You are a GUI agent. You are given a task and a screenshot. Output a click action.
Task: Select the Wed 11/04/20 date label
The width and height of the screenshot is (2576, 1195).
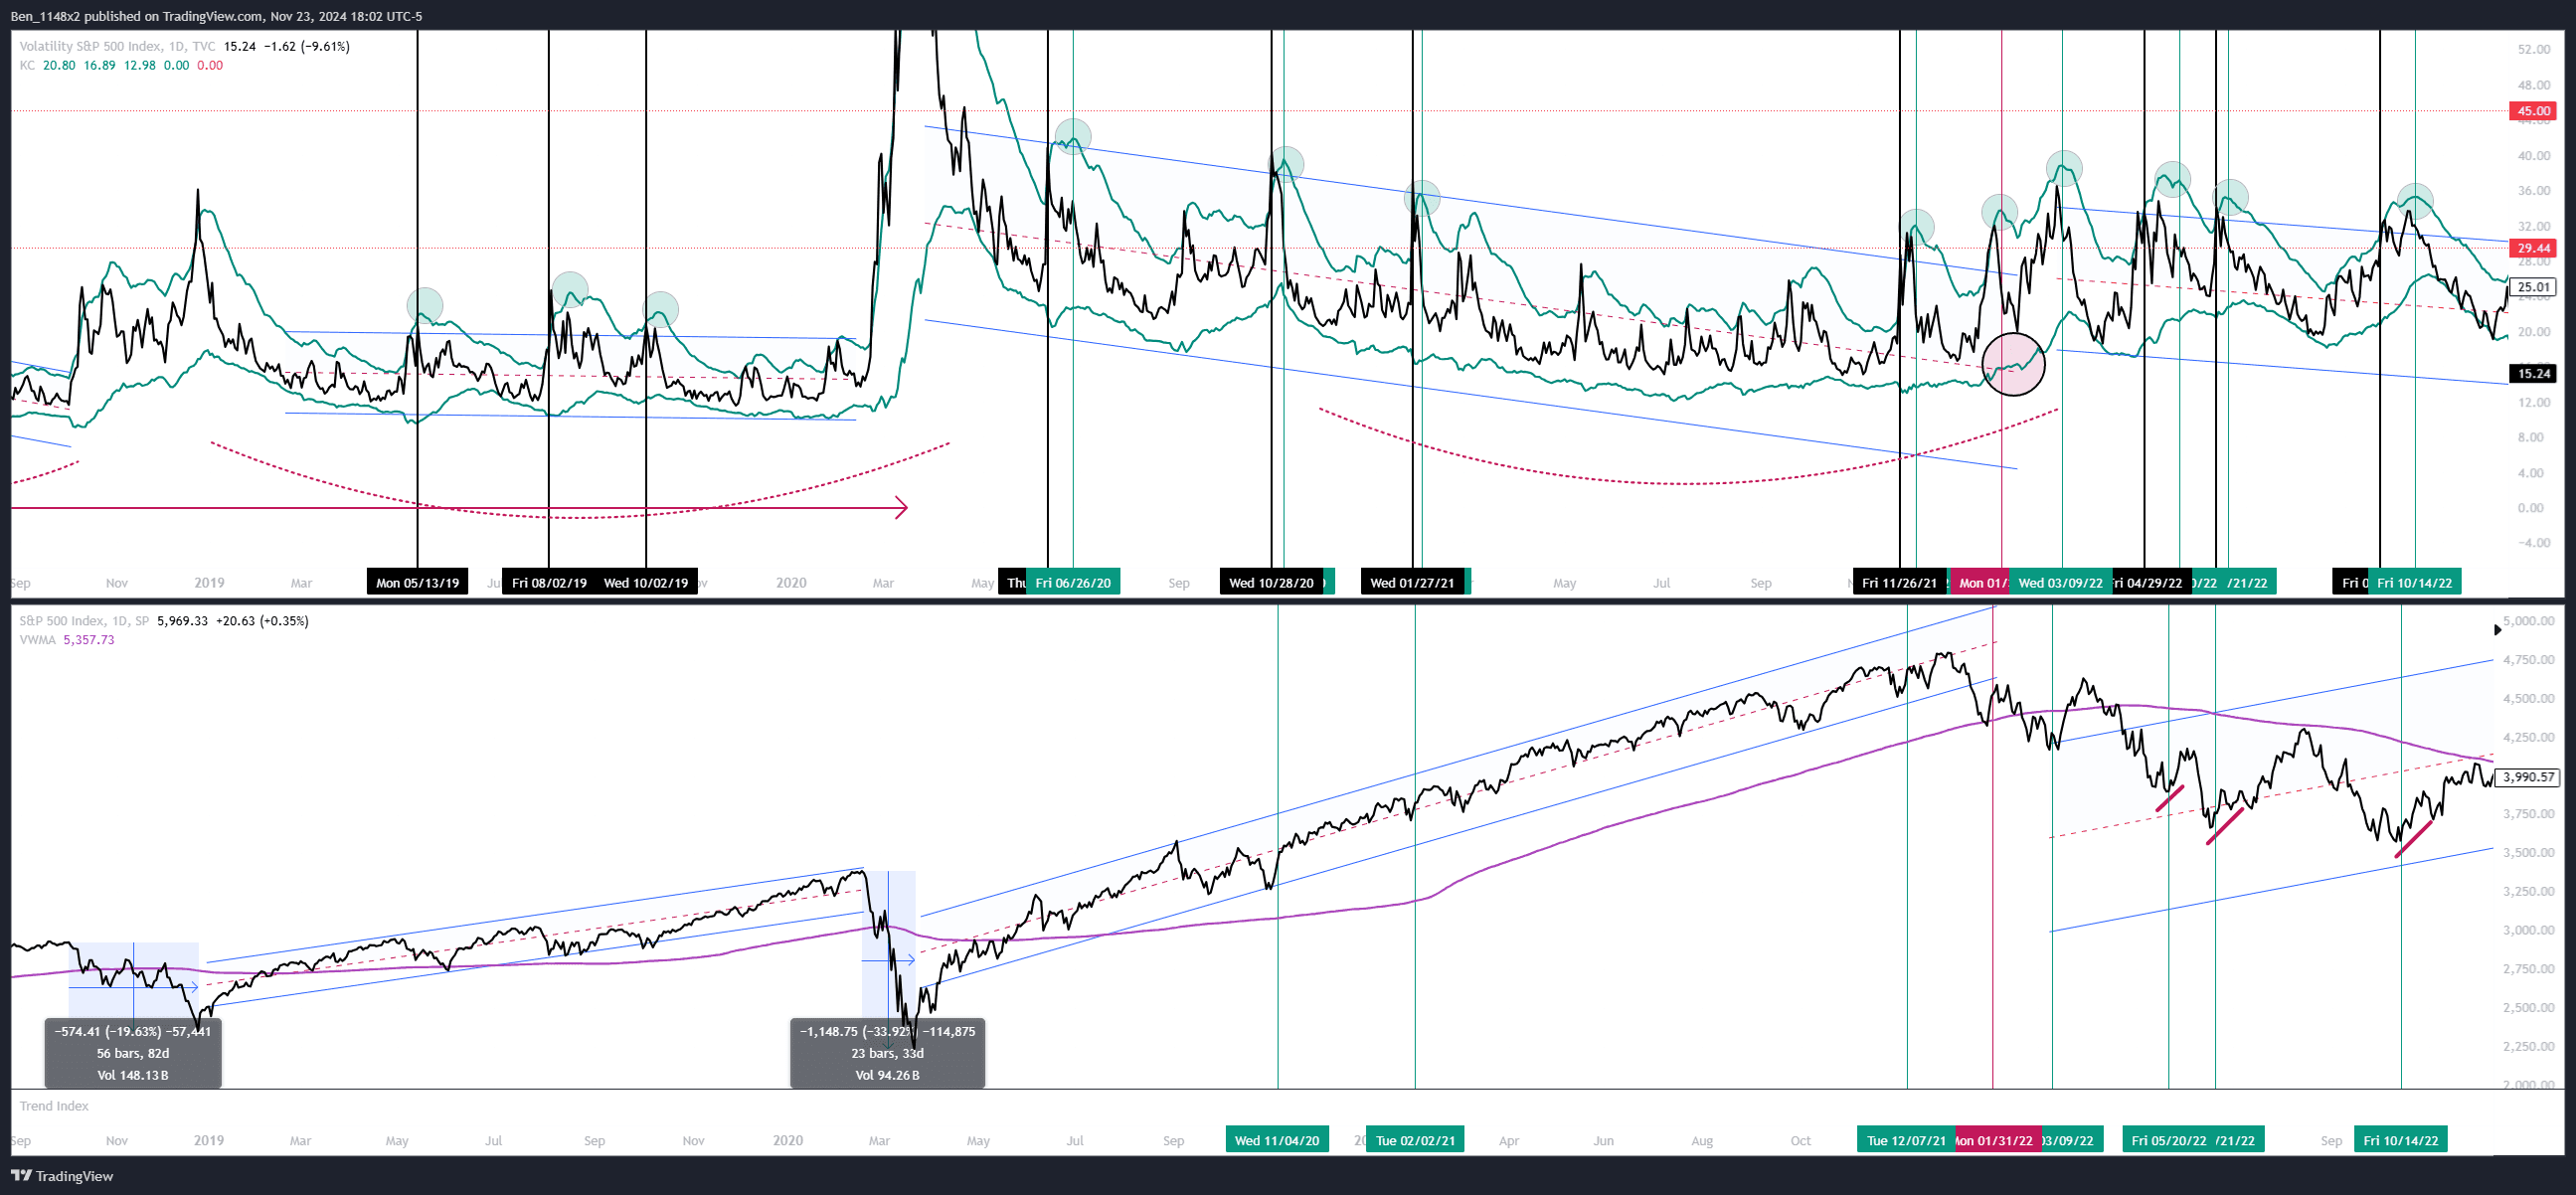[x=1277, y=1140]
